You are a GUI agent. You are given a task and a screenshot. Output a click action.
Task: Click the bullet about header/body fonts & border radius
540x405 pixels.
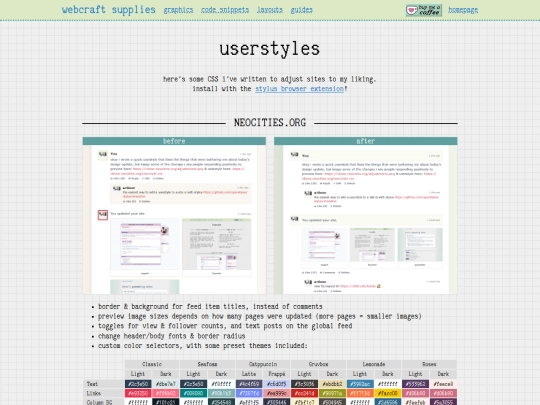tap(172, 336)
